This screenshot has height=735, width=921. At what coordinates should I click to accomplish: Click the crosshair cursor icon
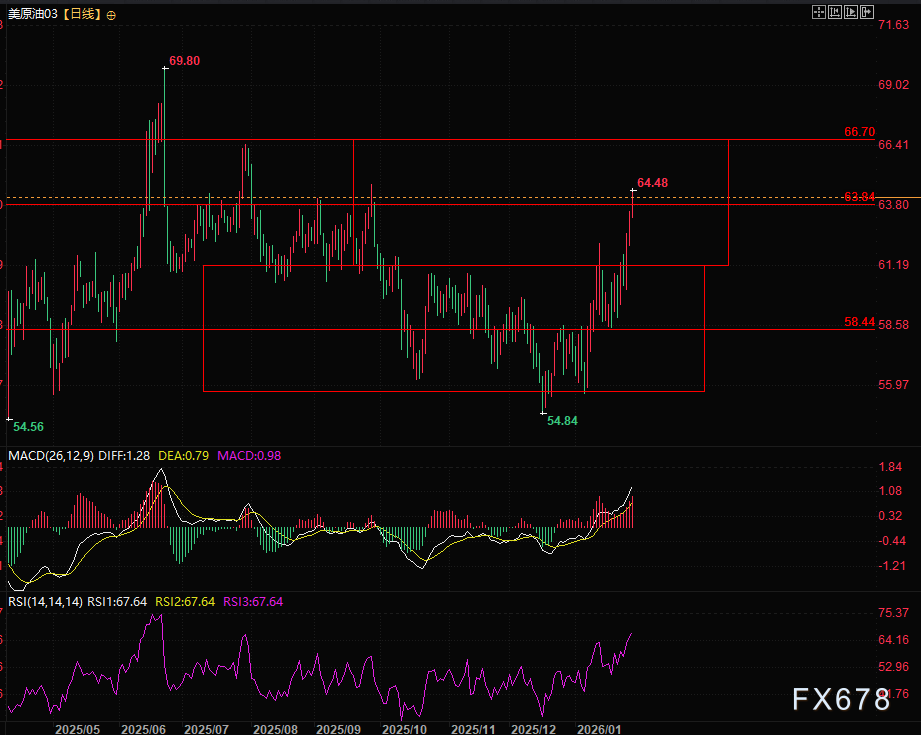(x=819, y=12)
